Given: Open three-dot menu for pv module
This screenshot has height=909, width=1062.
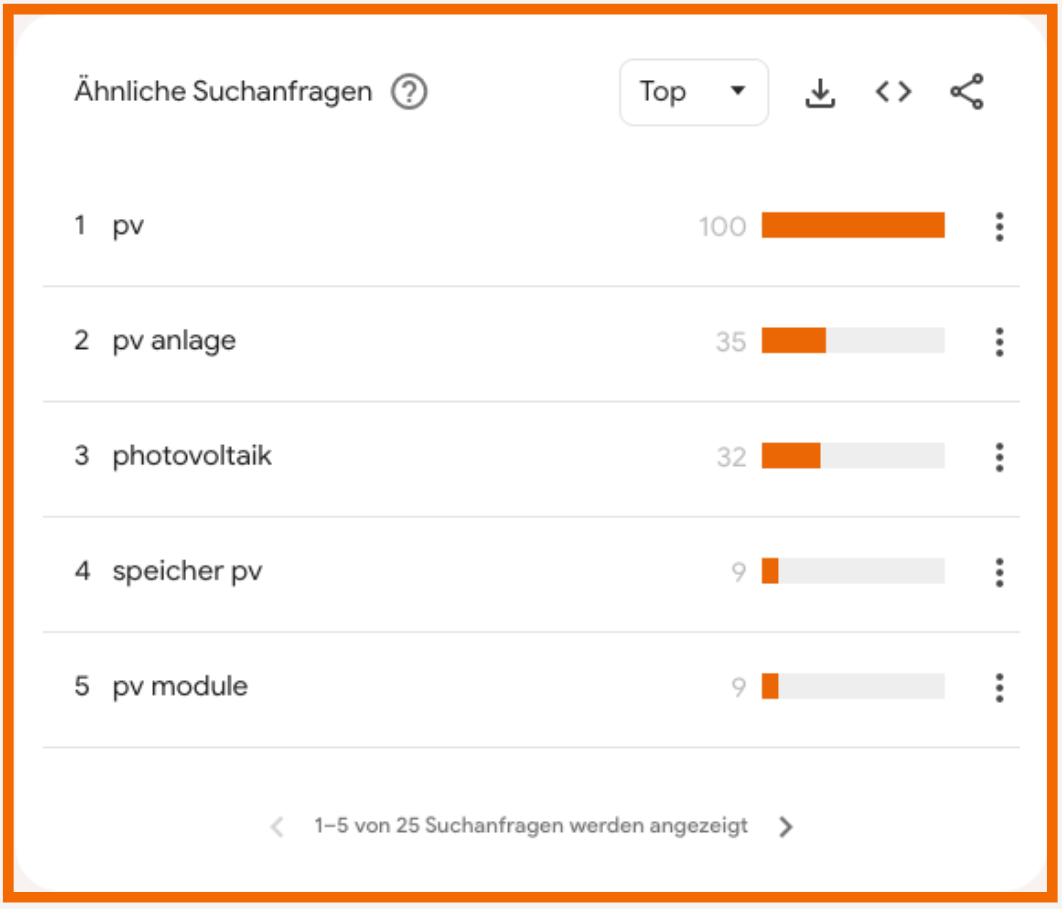Looking at the screenshot, I should [x=999, y=687].
